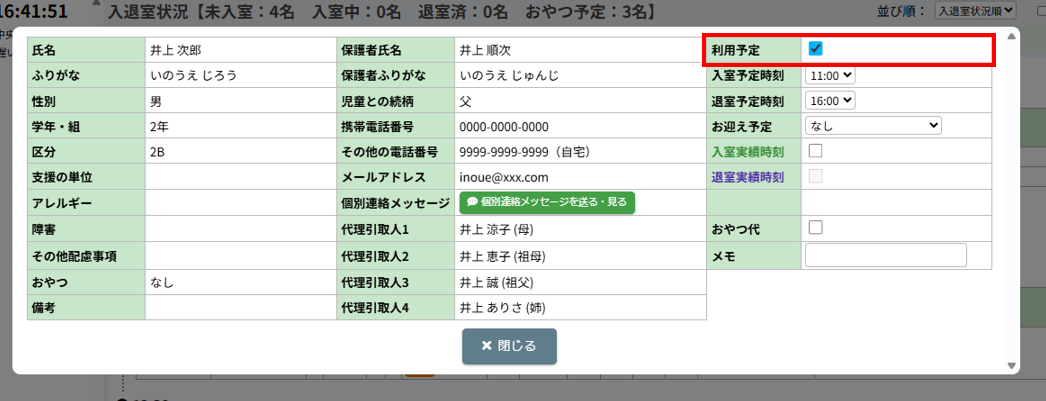Screen dimensions: 1046x401
Task: Click the speech bubble icon on the 個別連絡メッセージ button
Action: (x=472, y=202)
